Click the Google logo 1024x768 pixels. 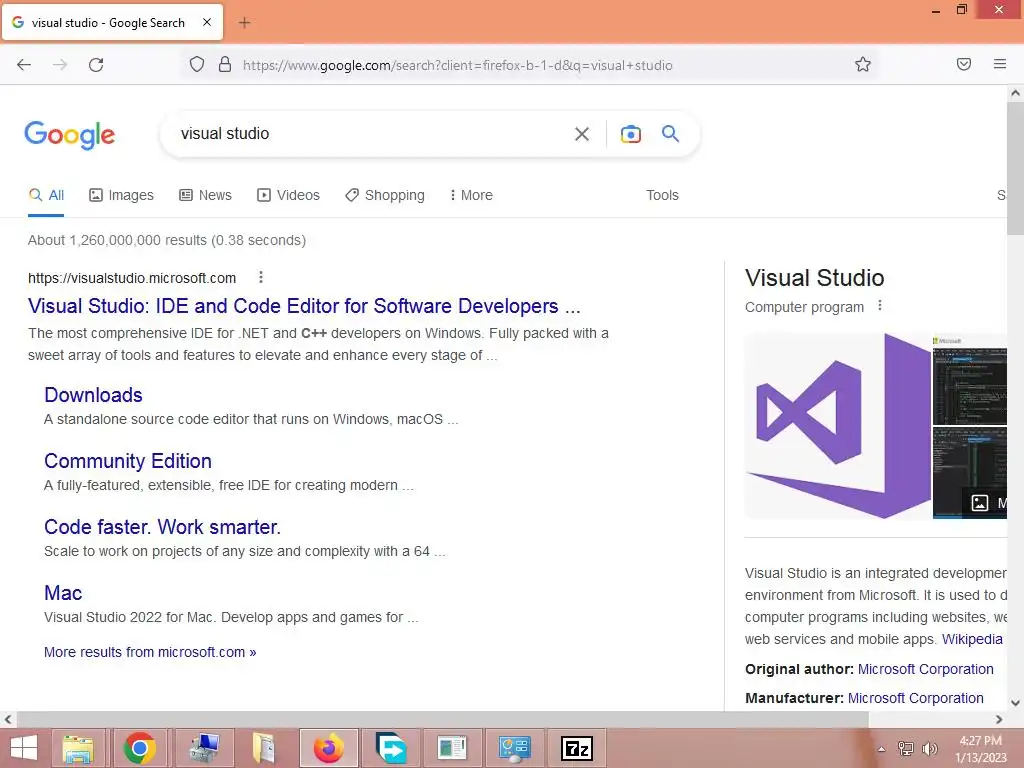[69, 135]
